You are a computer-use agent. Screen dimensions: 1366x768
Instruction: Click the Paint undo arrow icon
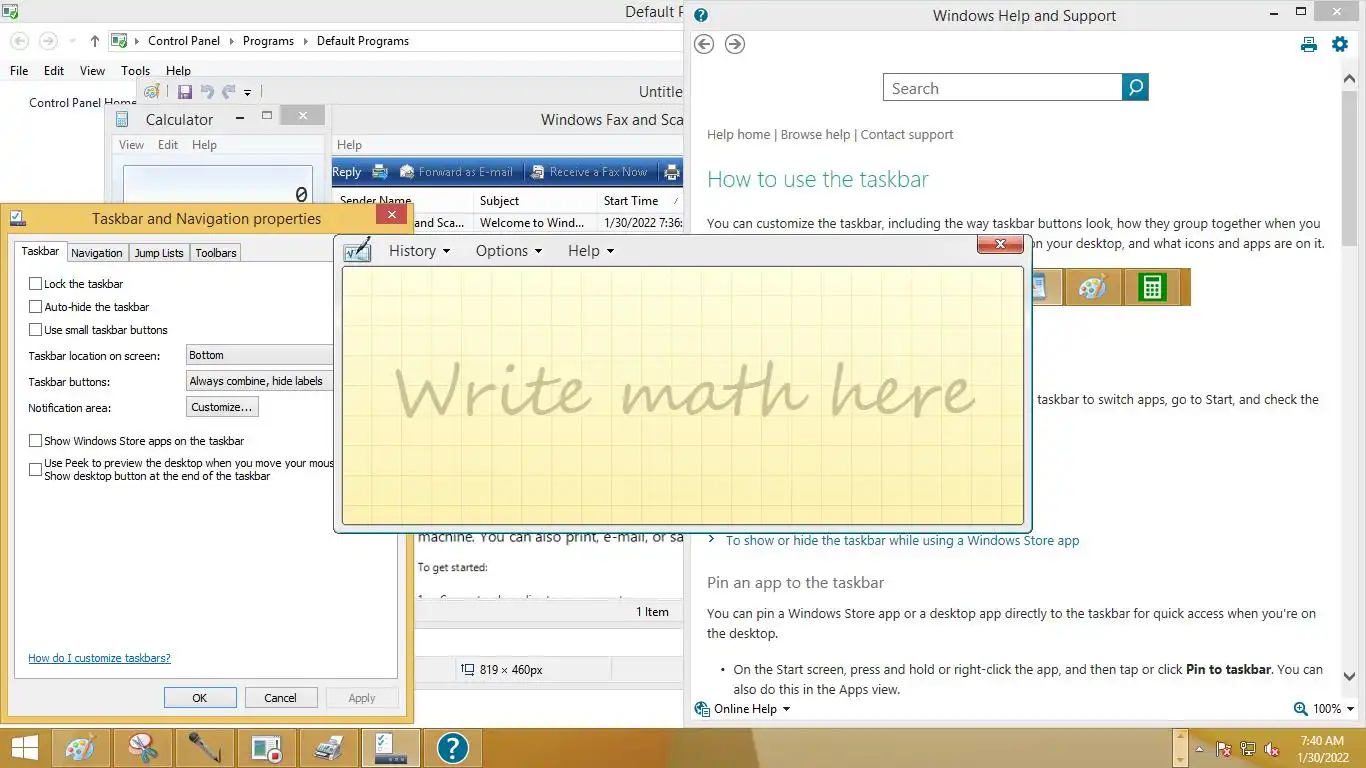click(x=207, y=92)
